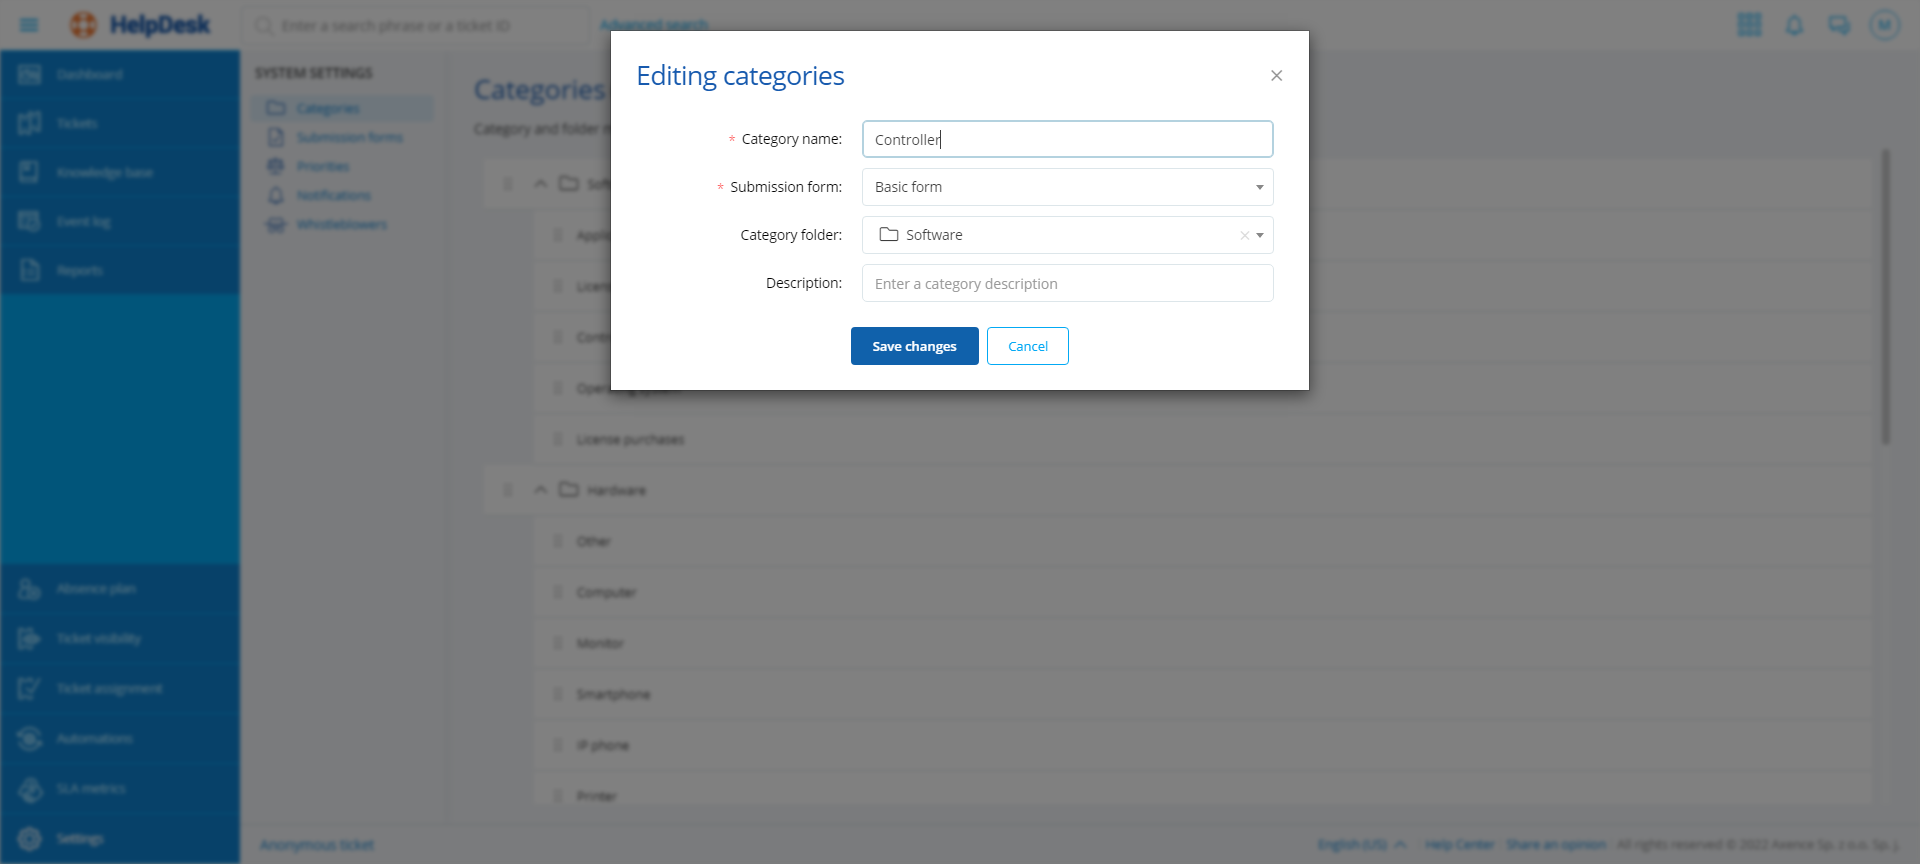Click the apps grid icon
The height and width of the screenshot is (864, 1920).
[1750, 25]
